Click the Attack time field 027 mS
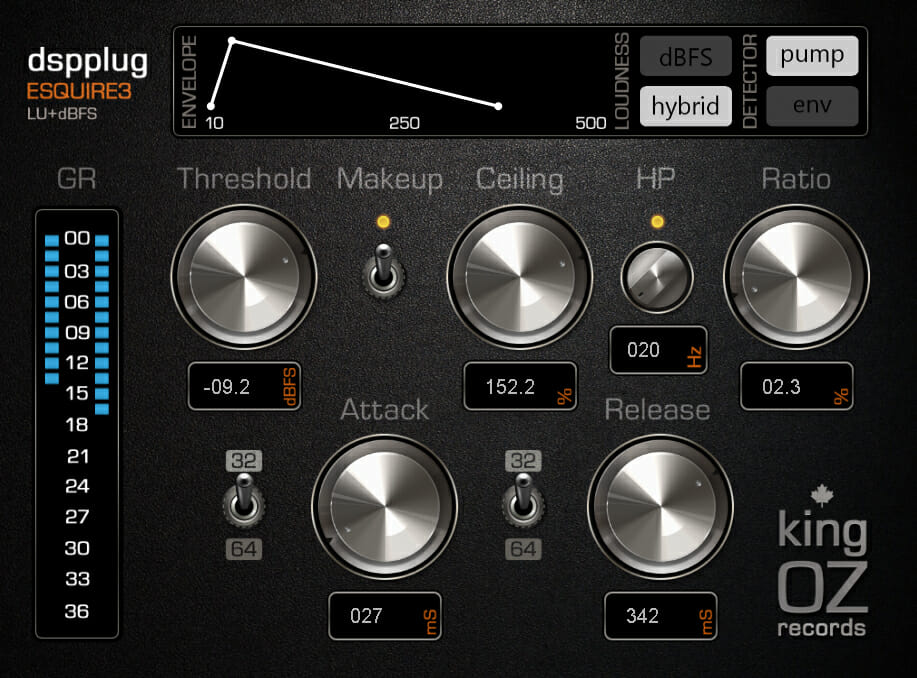 click(384, 616)
